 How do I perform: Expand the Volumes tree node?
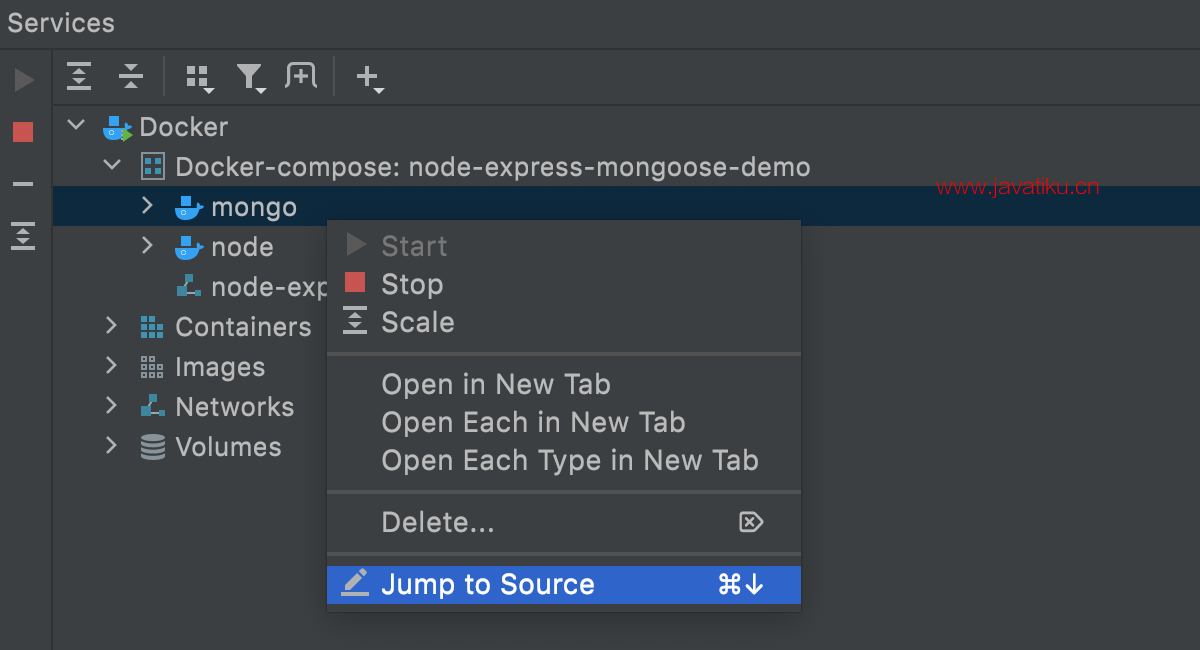coord(112,446)
